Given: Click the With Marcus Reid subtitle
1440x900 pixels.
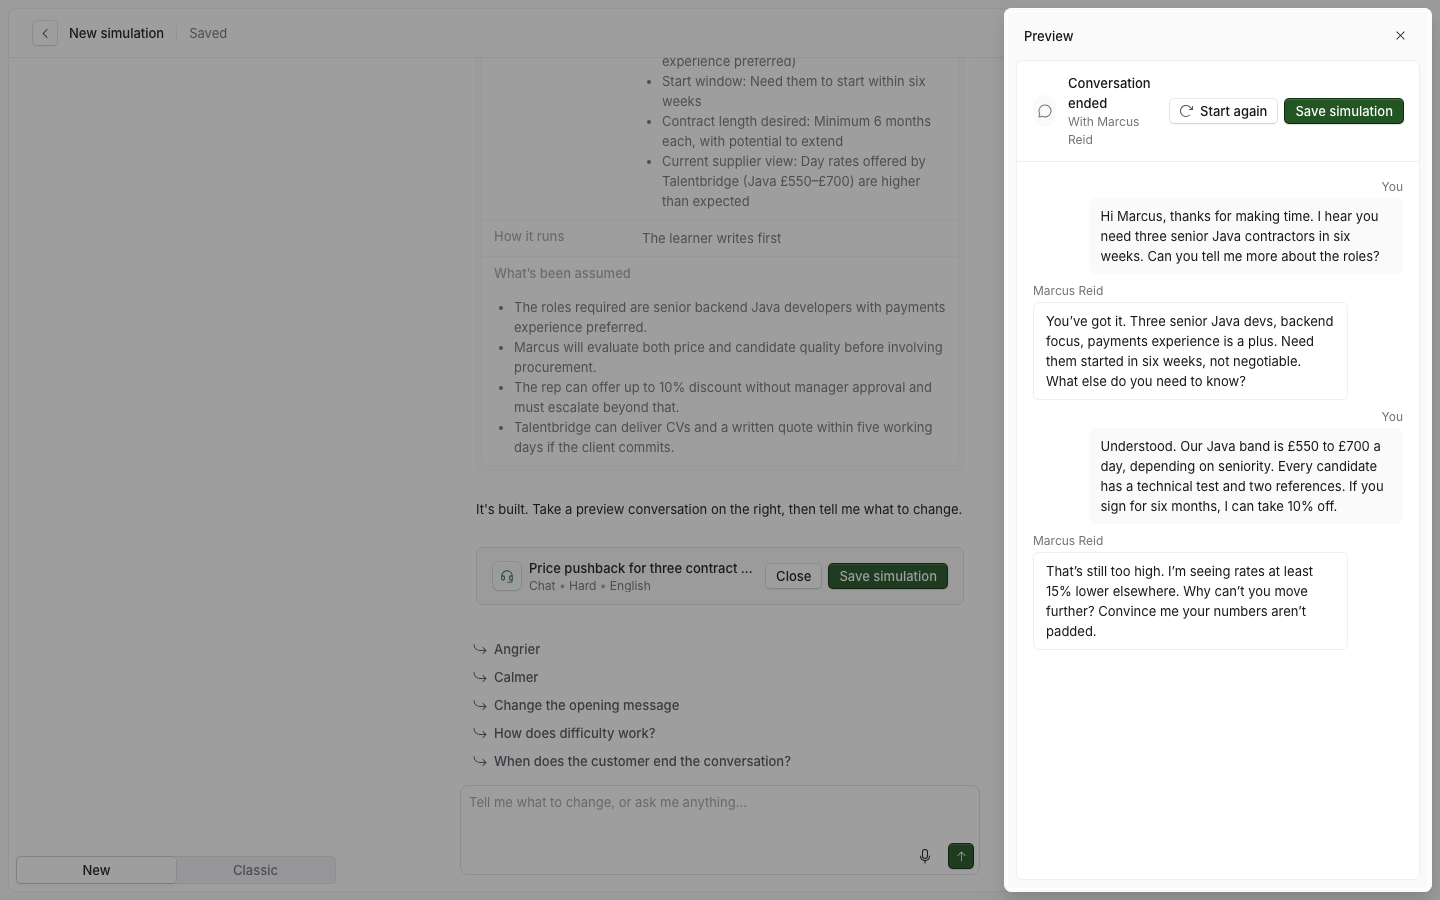Looking at the screenshot, I should tap(1103, 131).
